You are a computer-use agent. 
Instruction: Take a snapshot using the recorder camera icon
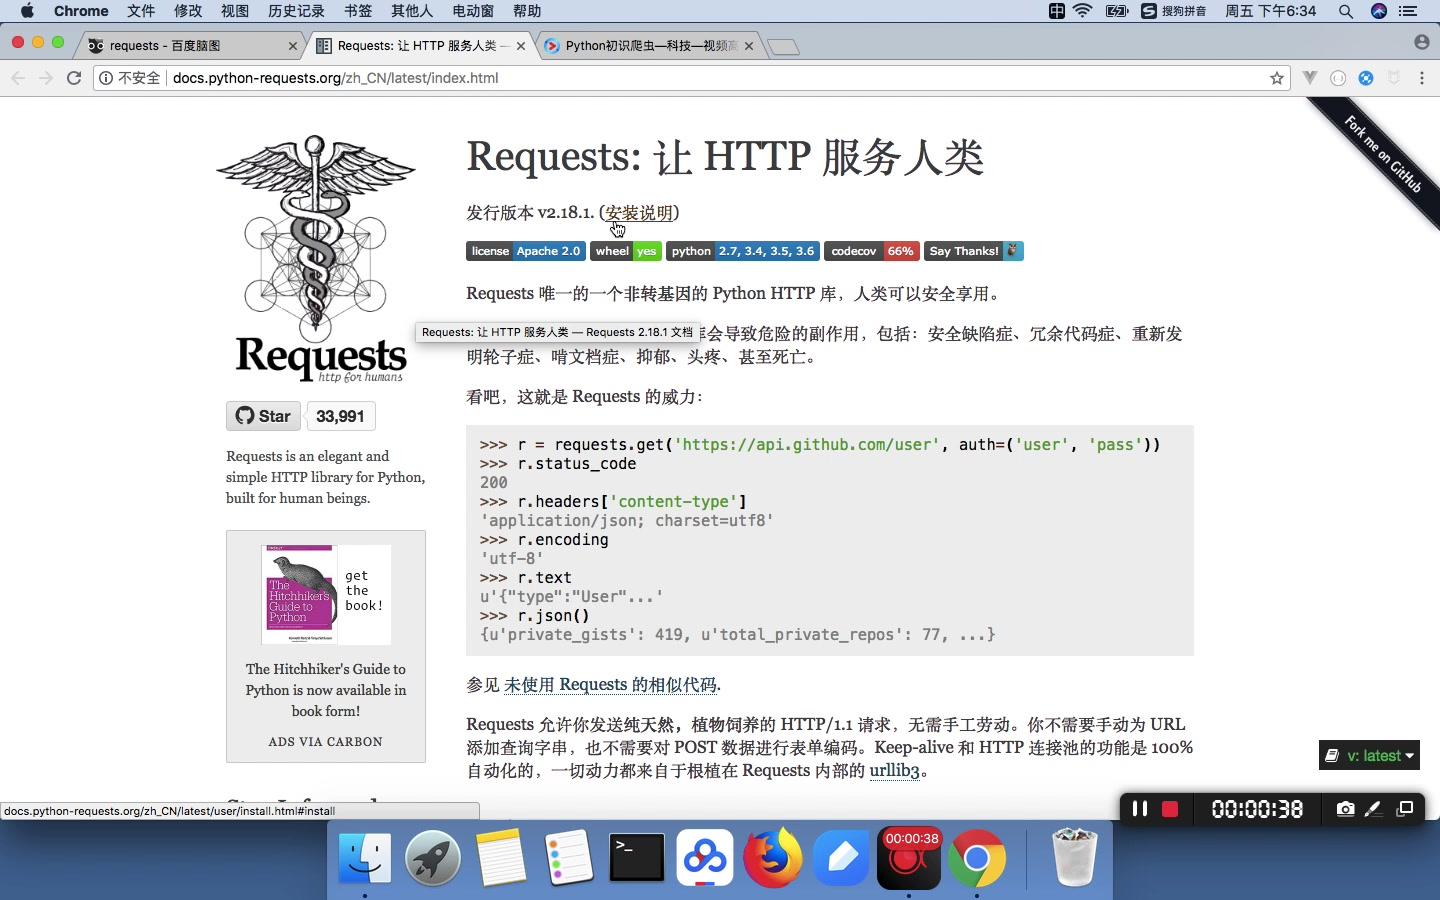click(x=1345, y=809)
